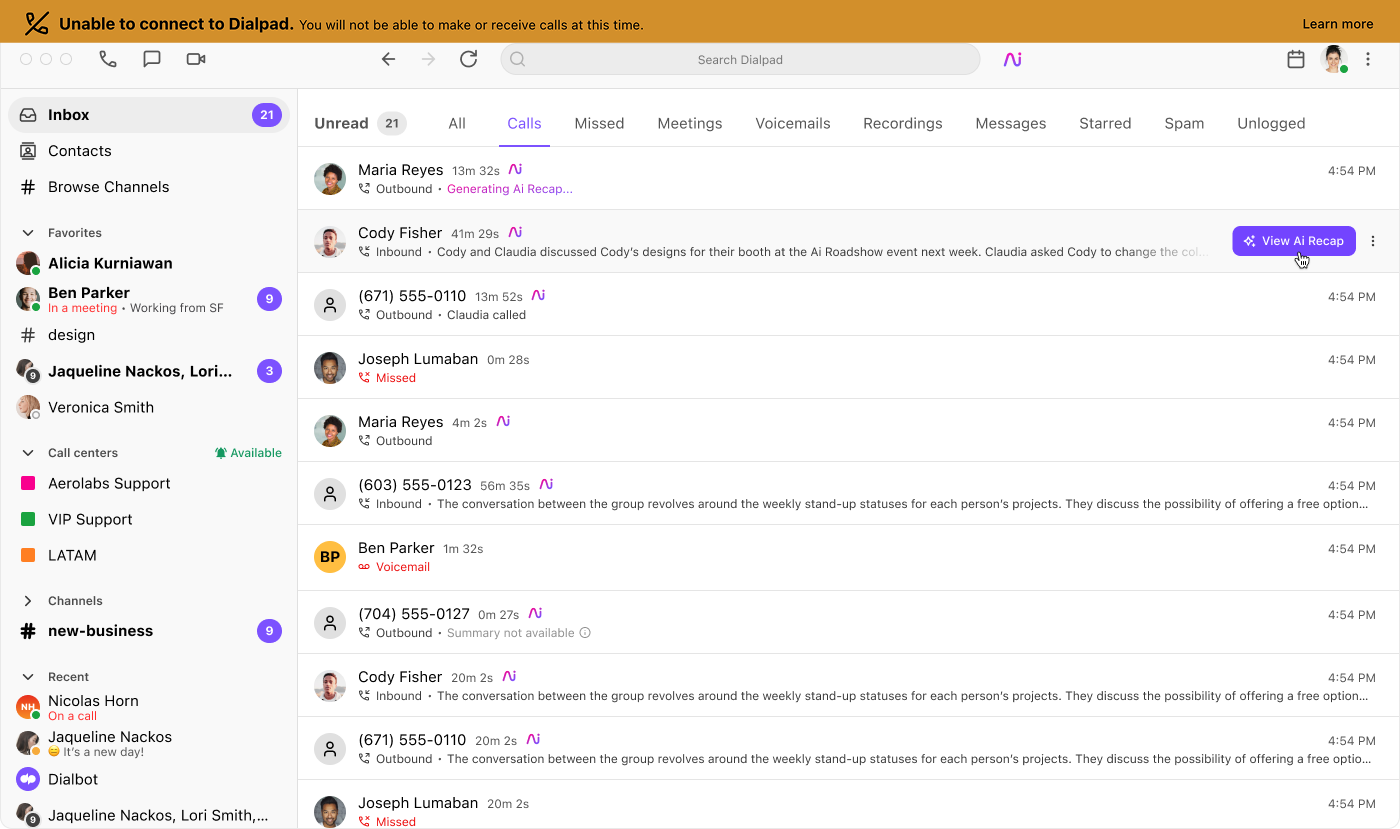Expand the Channels section

[28, 601]
